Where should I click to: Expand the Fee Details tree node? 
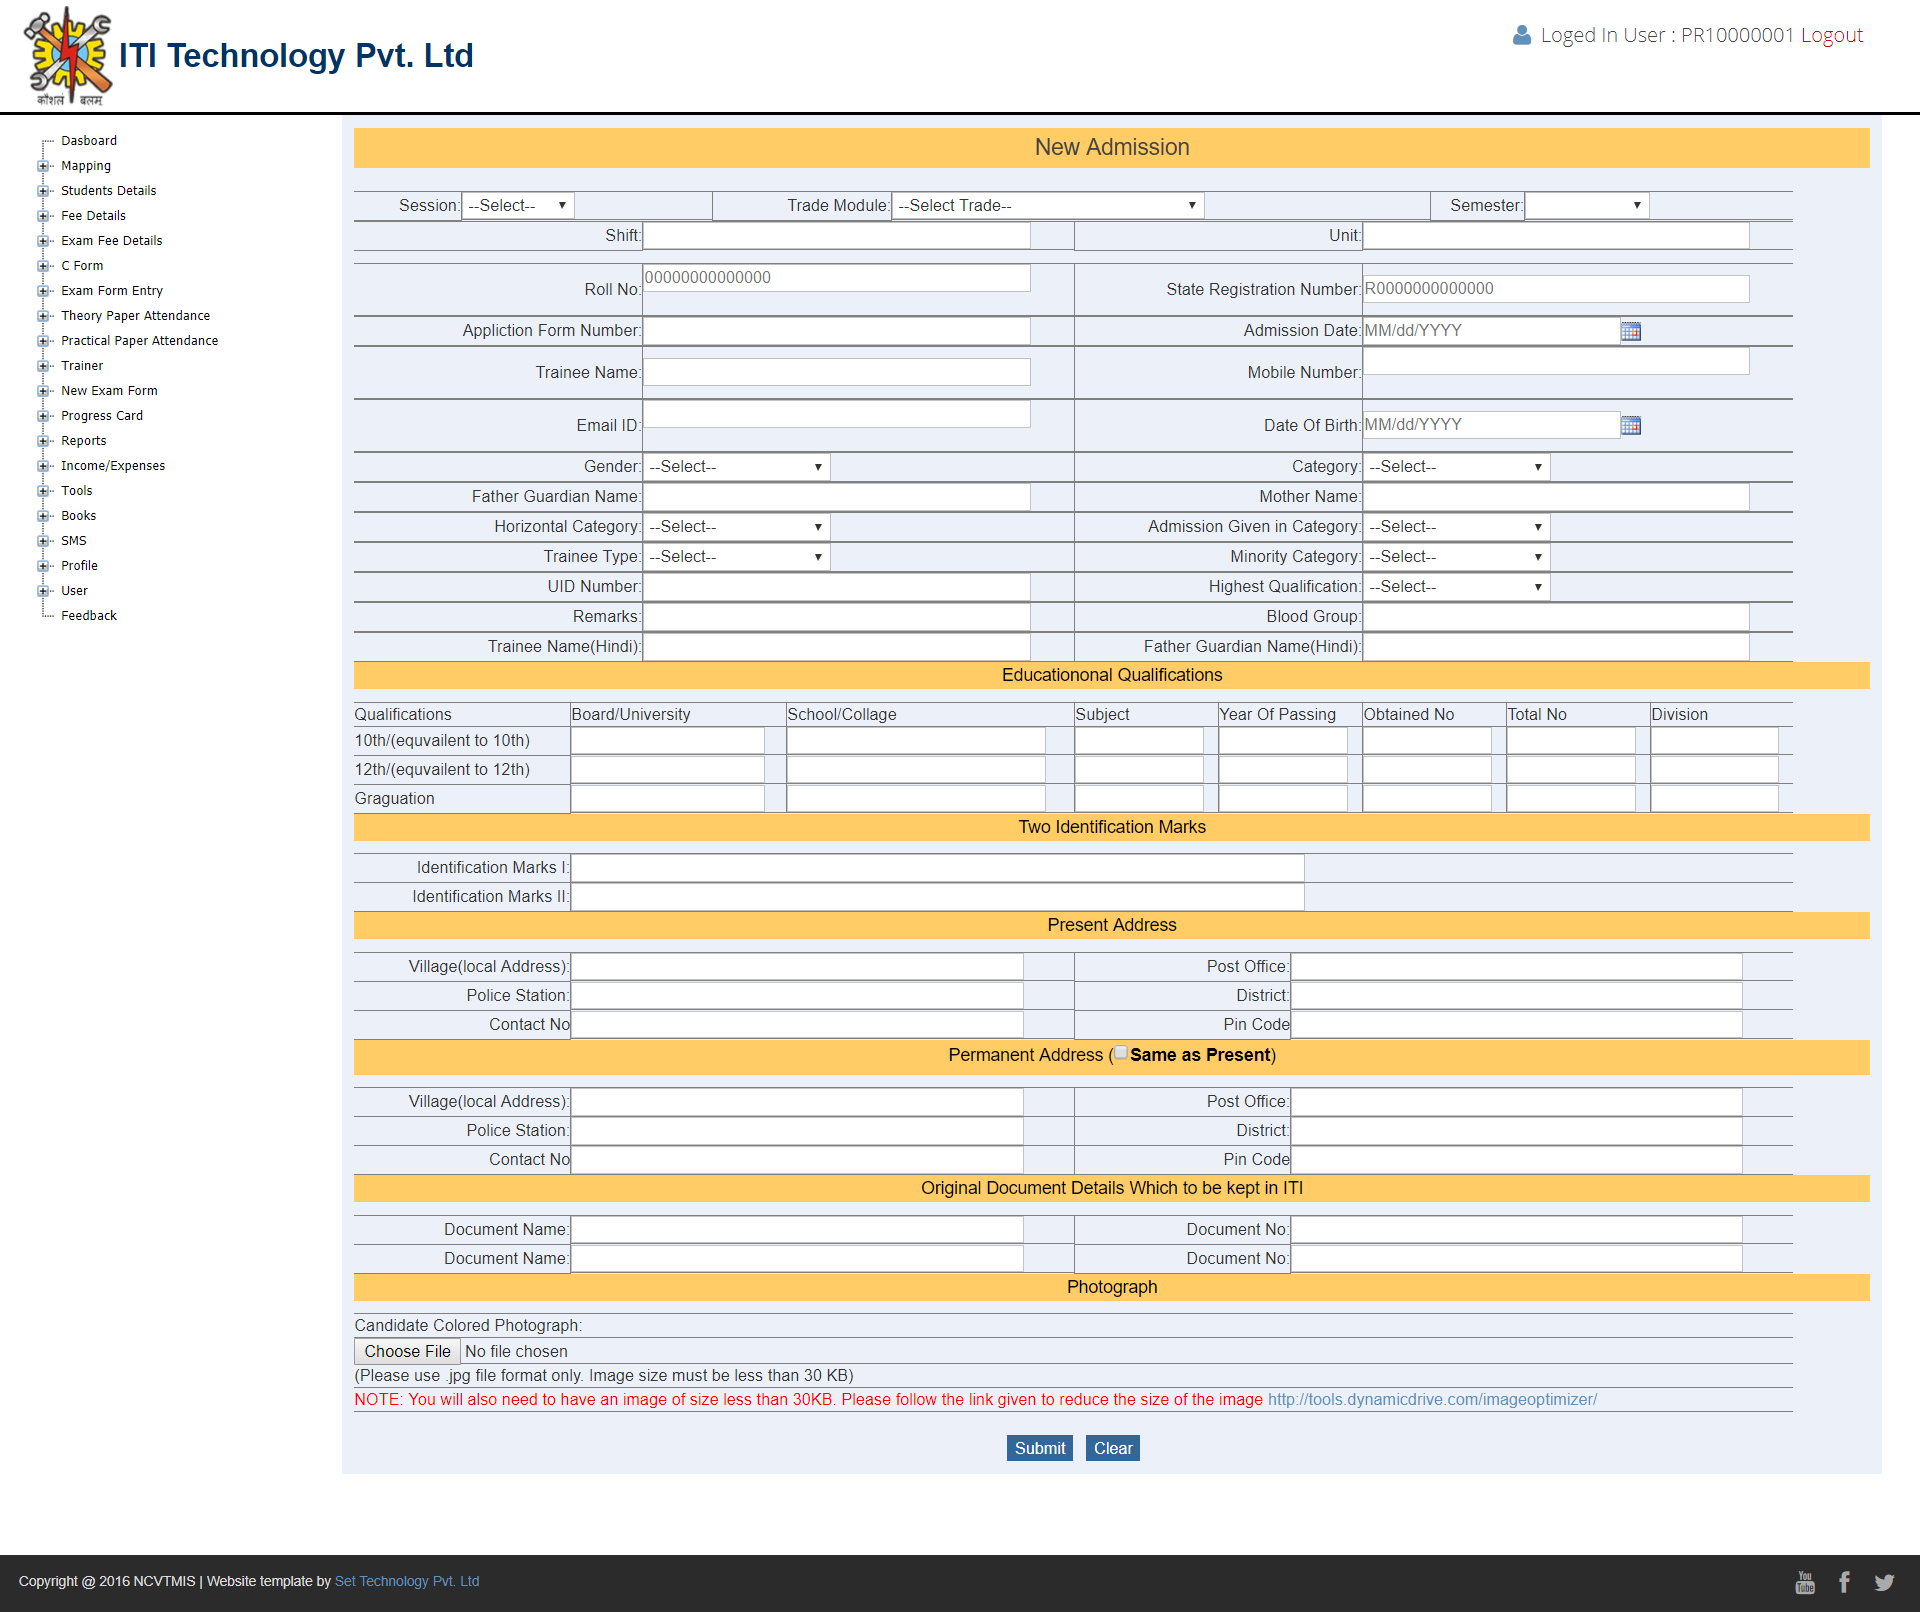click(43, 216)
